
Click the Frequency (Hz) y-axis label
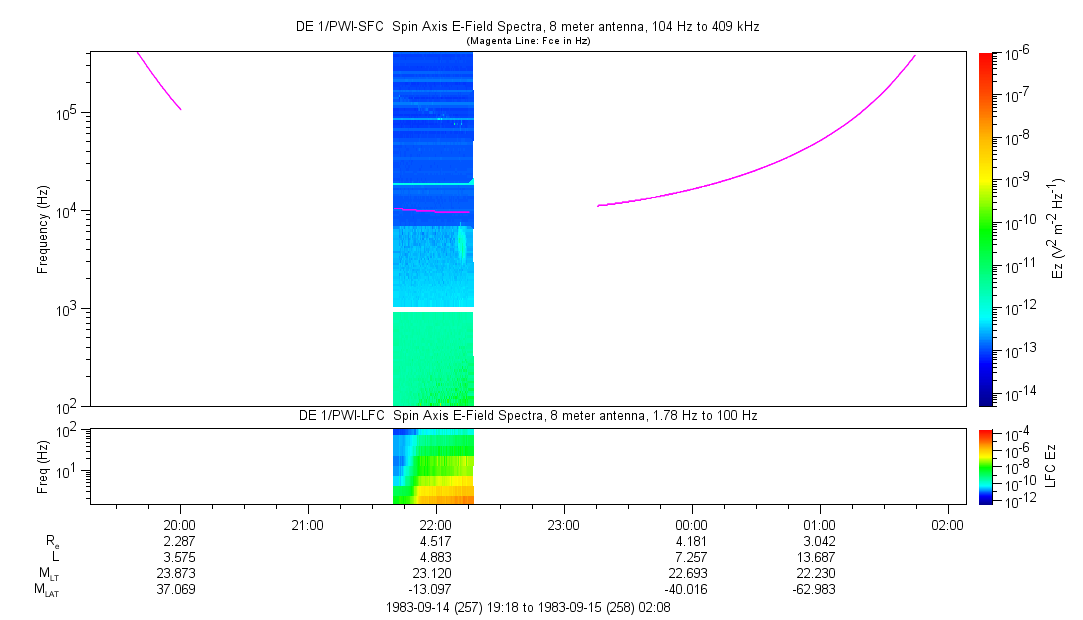44,229
